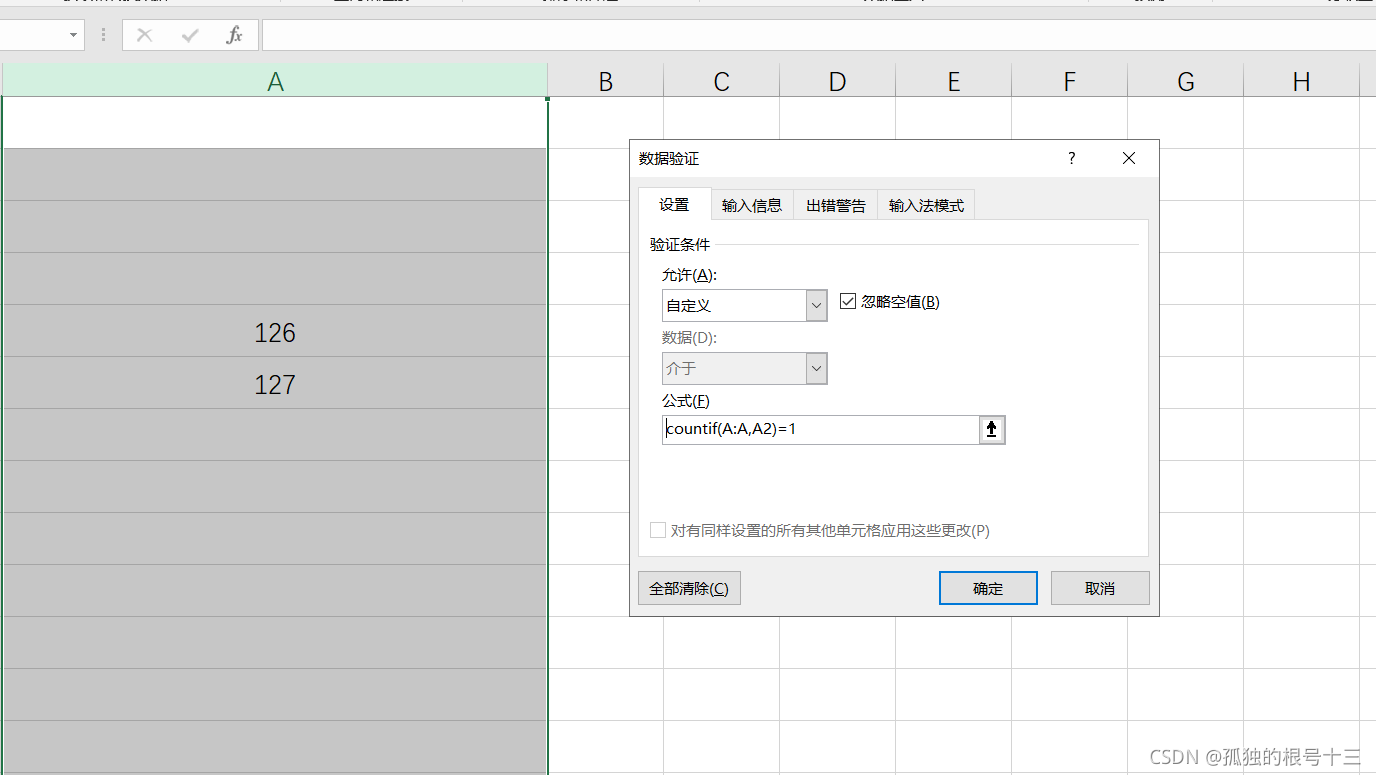Click the cell containing 127
The image size is (1376, 775).
coord(275,383)
